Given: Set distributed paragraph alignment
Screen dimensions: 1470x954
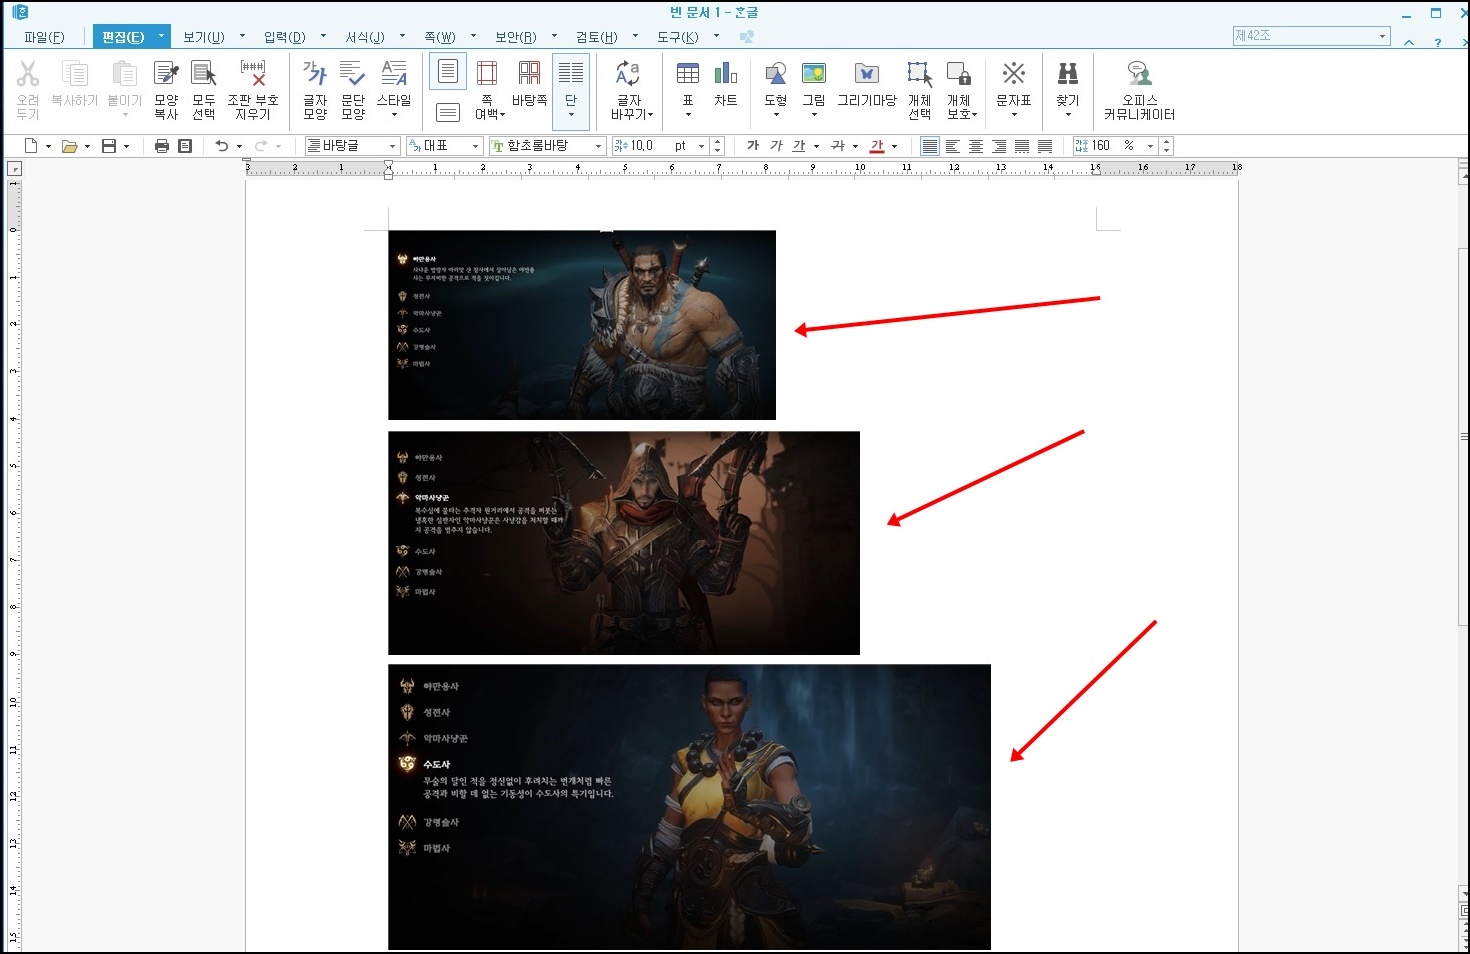Looking at the screenshot, I should click(1022, 146).
